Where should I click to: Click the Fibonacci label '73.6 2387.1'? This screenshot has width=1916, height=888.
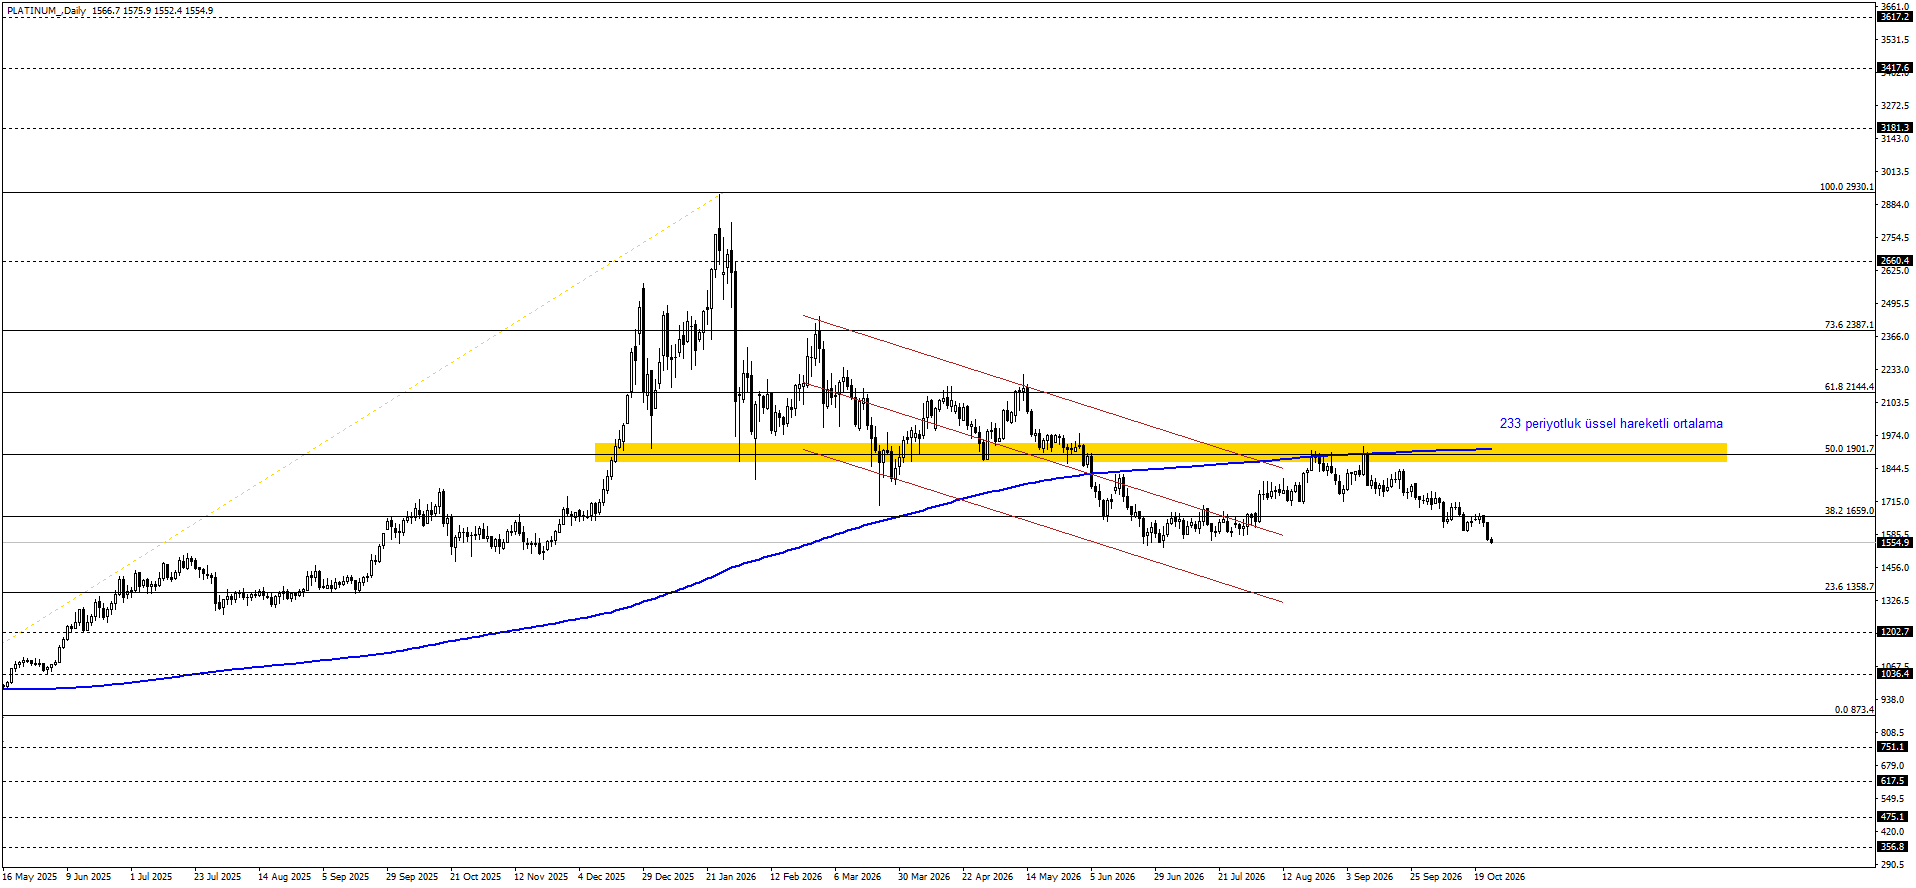pyautogui.click(x=1849, y=325)
